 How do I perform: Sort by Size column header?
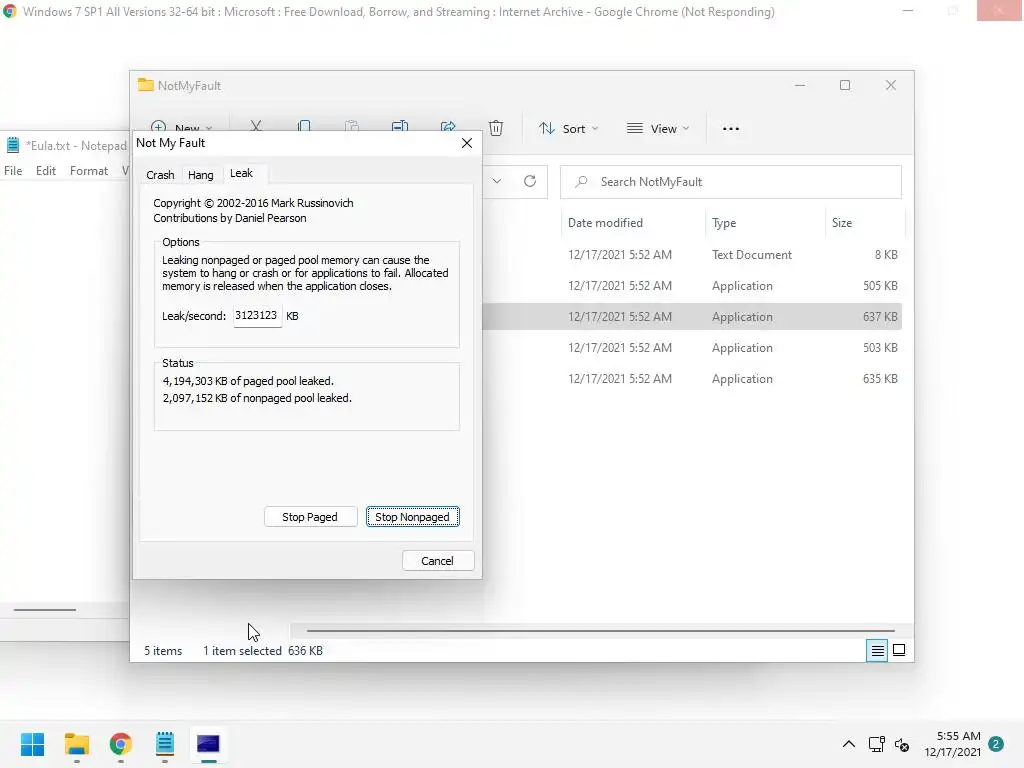[x=865, y=223]
